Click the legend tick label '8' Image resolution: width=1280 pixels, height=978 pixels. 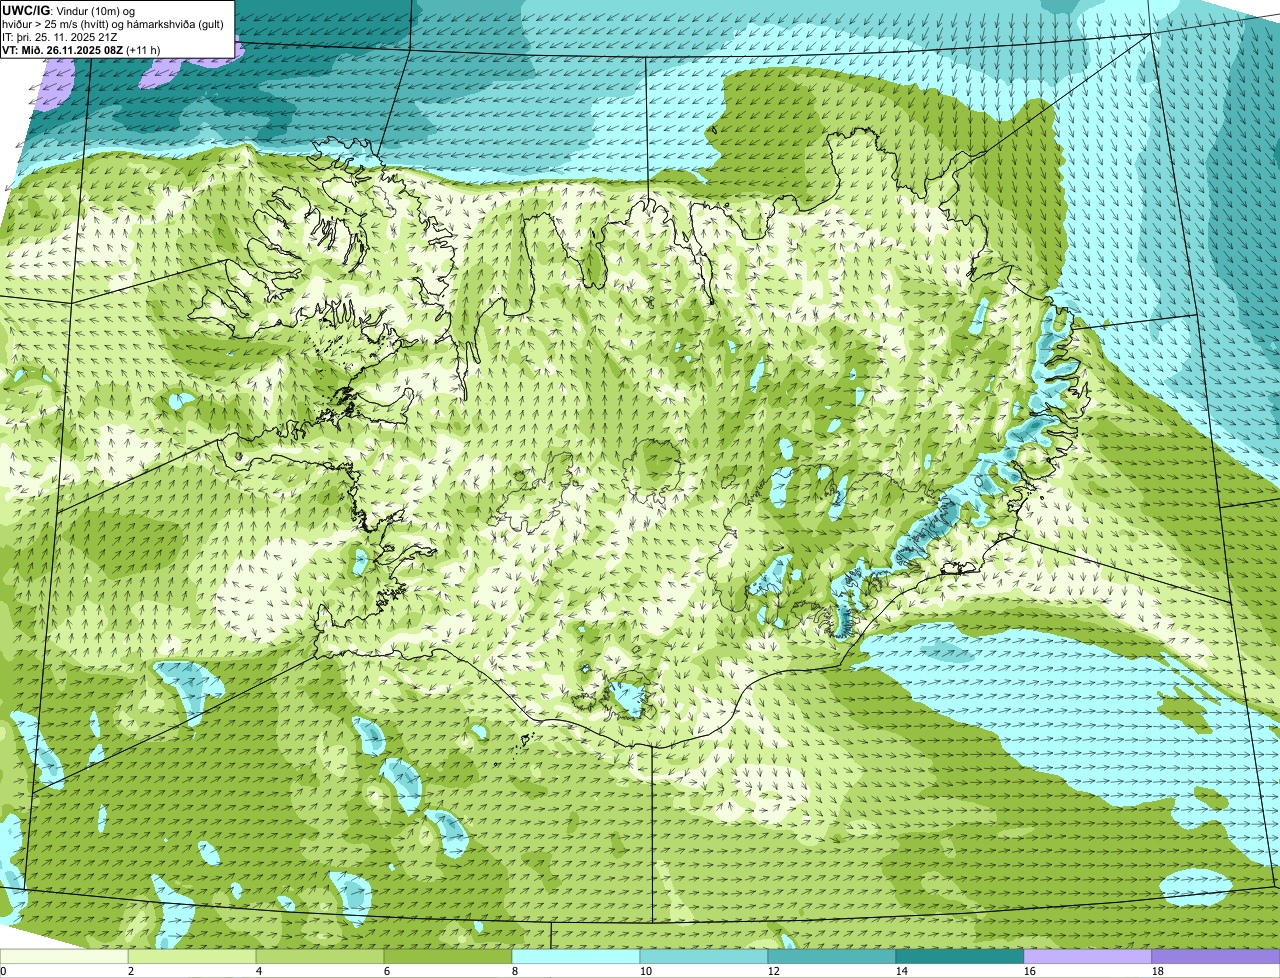click(x=515, y=971)
